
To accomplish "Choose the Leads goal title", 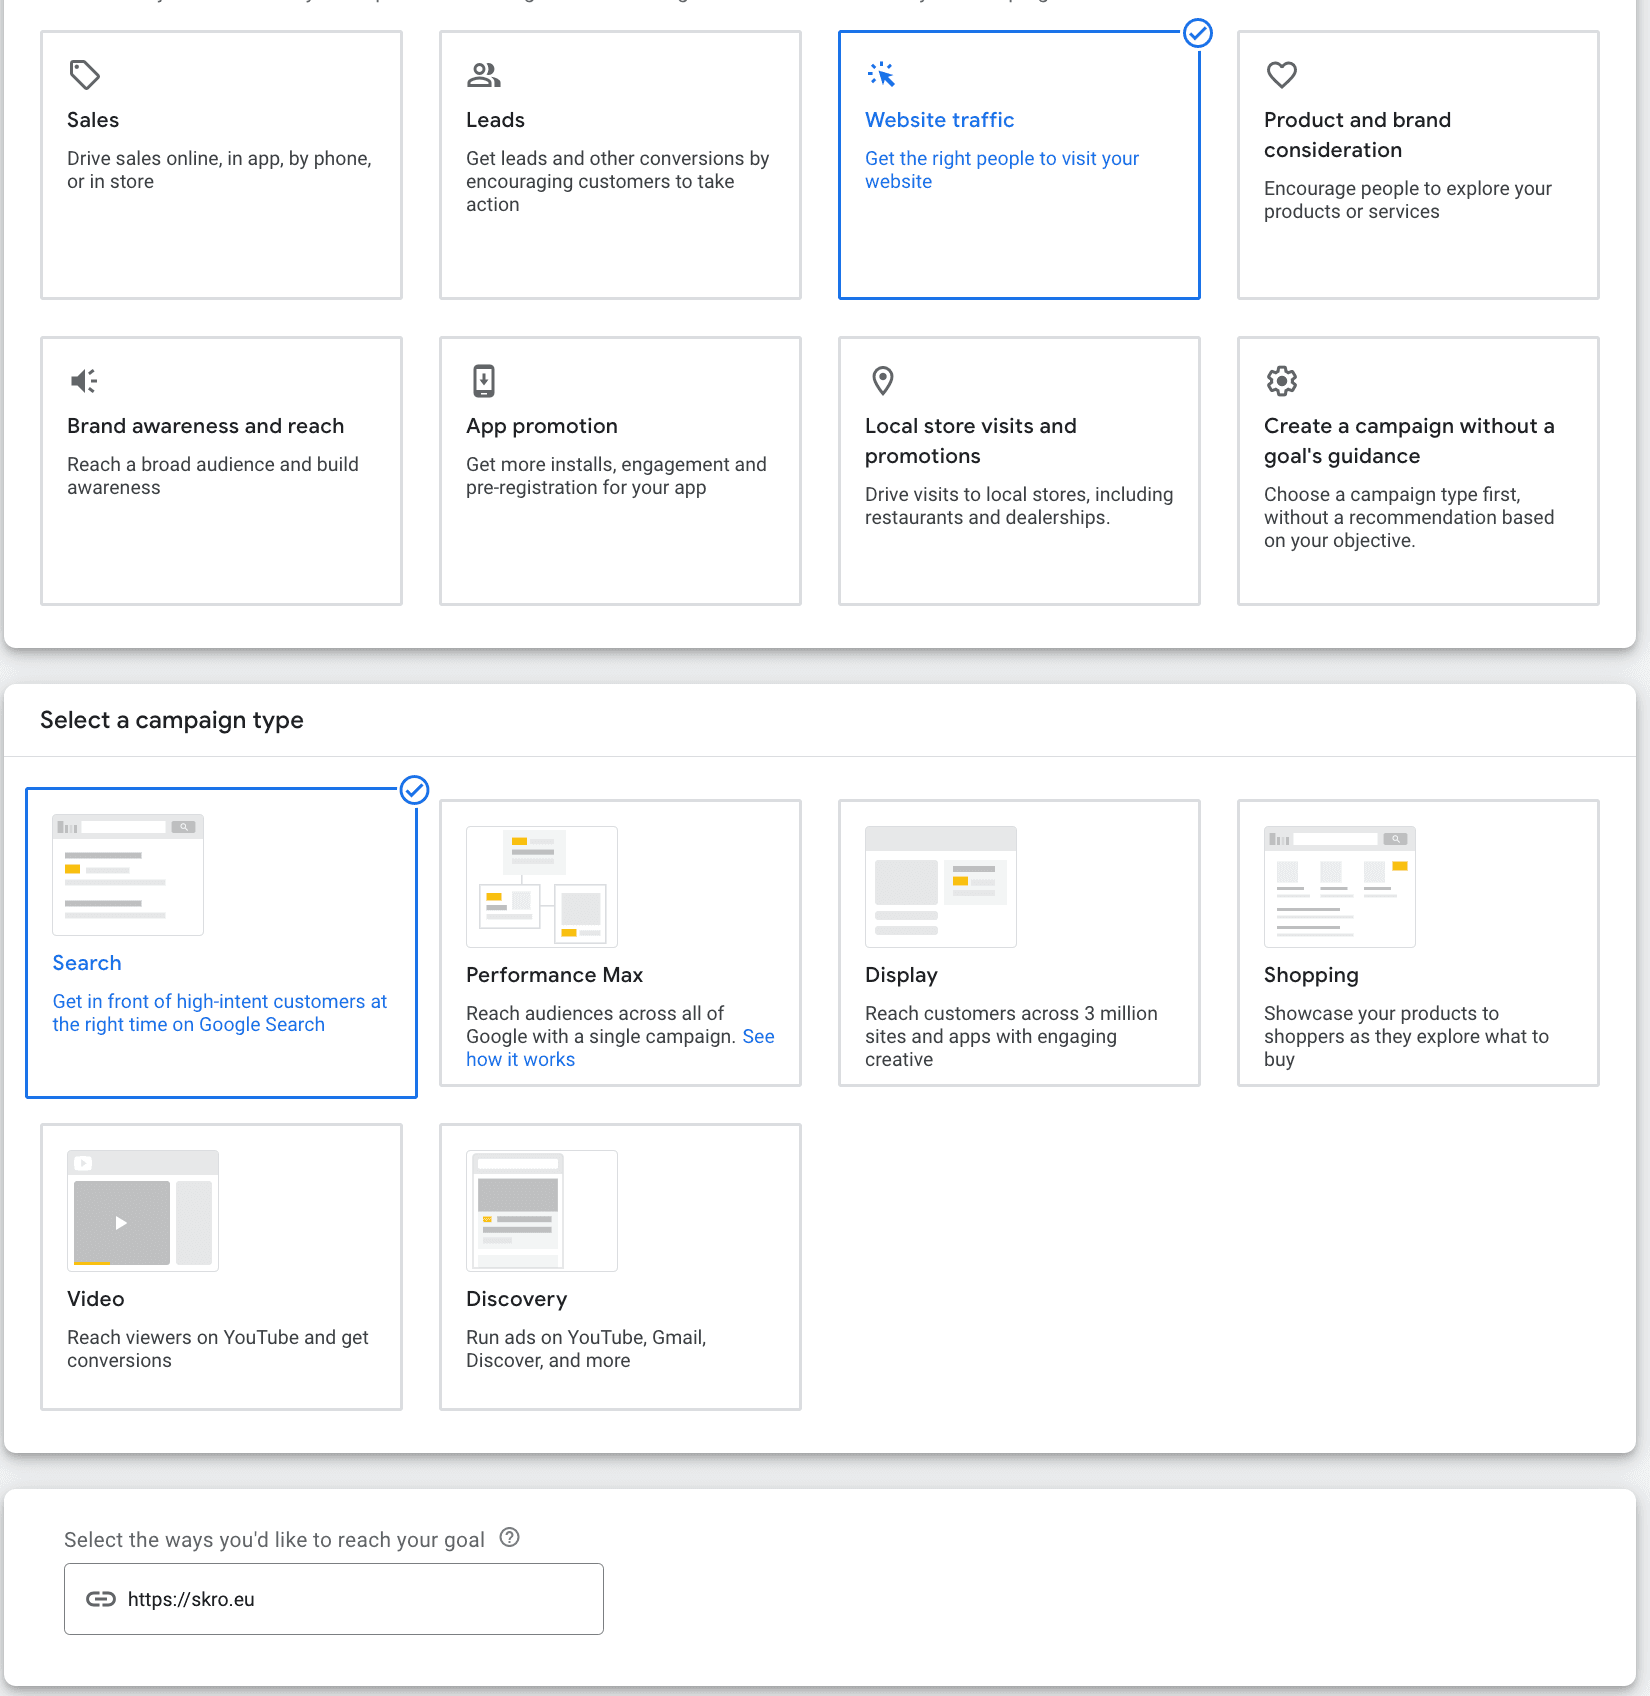I will click(x=495, y=120).
